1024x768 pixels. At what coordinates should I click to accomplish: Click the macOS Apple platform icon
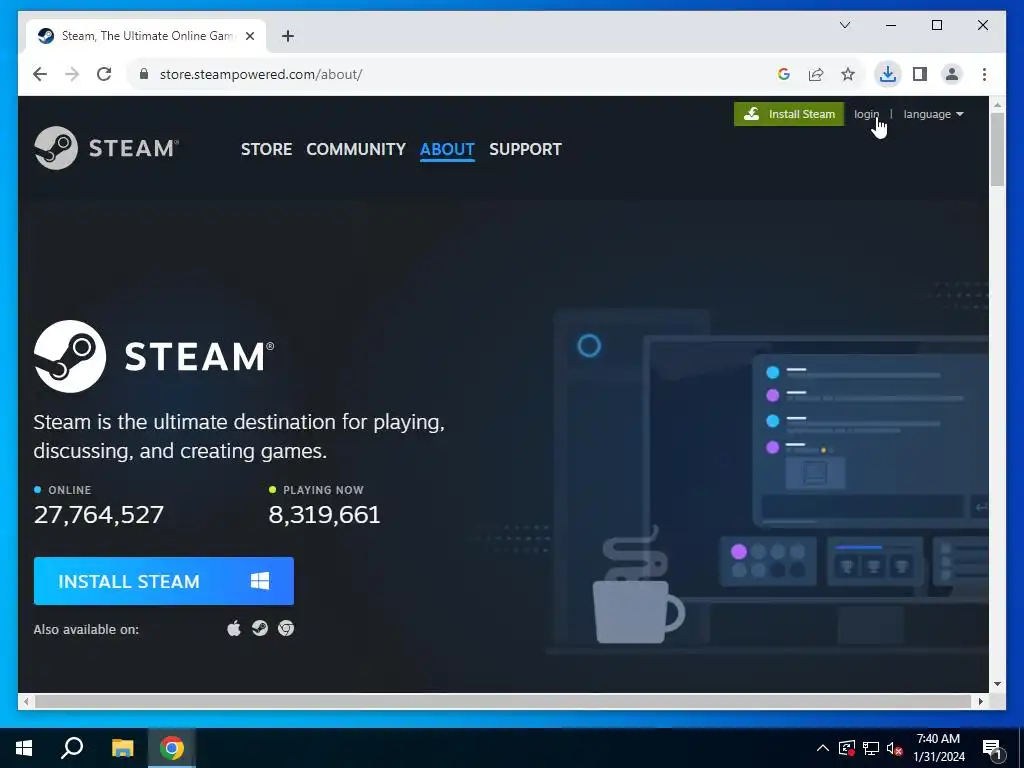(234, 629)
